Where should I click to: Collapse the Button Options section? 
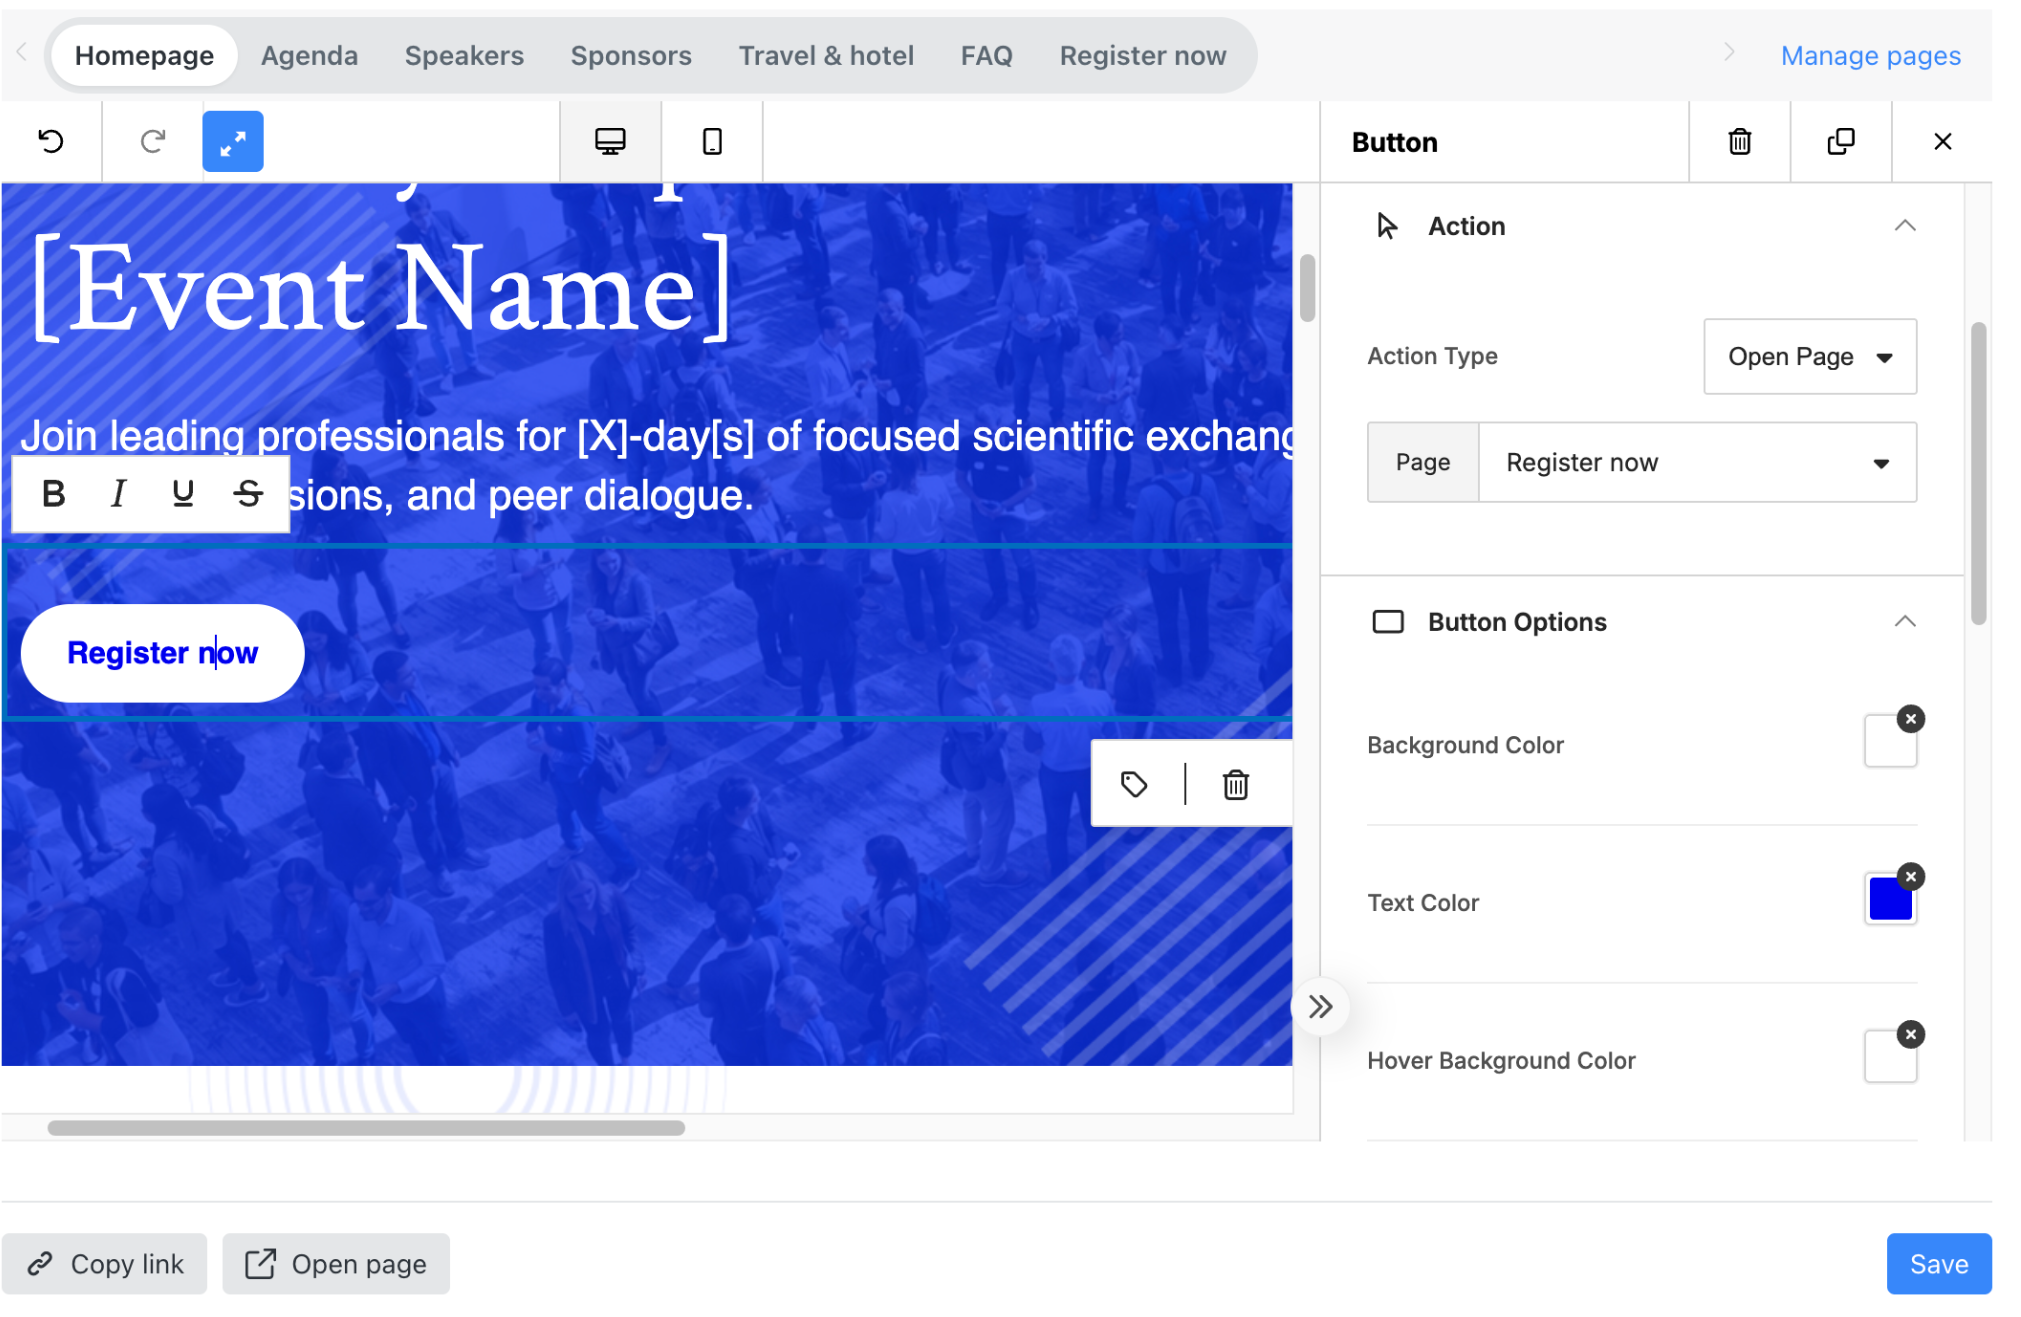point(1905,622)
